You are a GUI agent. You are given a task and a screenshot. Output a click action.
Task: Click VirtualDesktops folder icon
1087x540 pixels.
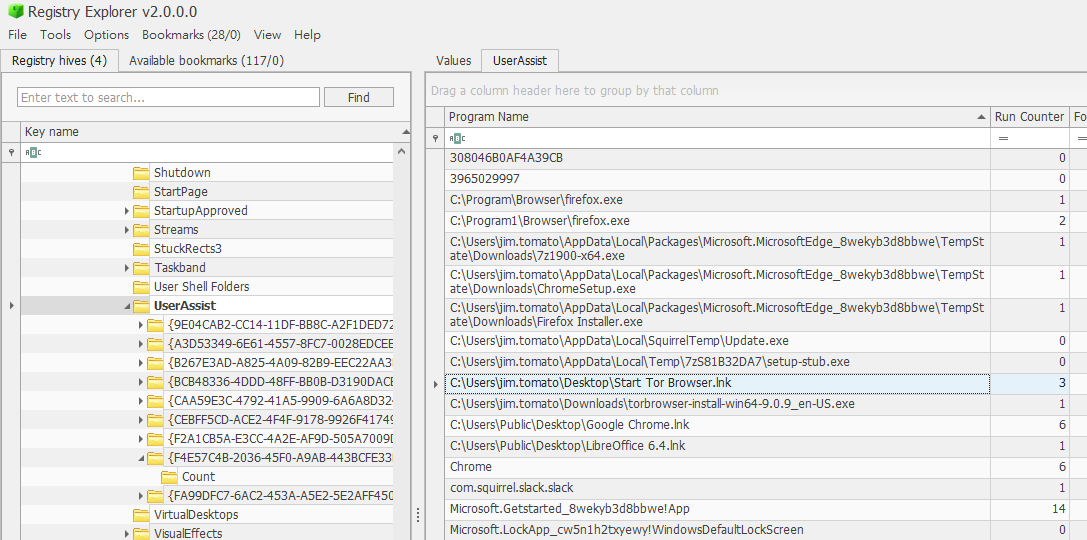pyautogui.click(x=141, y=514)
